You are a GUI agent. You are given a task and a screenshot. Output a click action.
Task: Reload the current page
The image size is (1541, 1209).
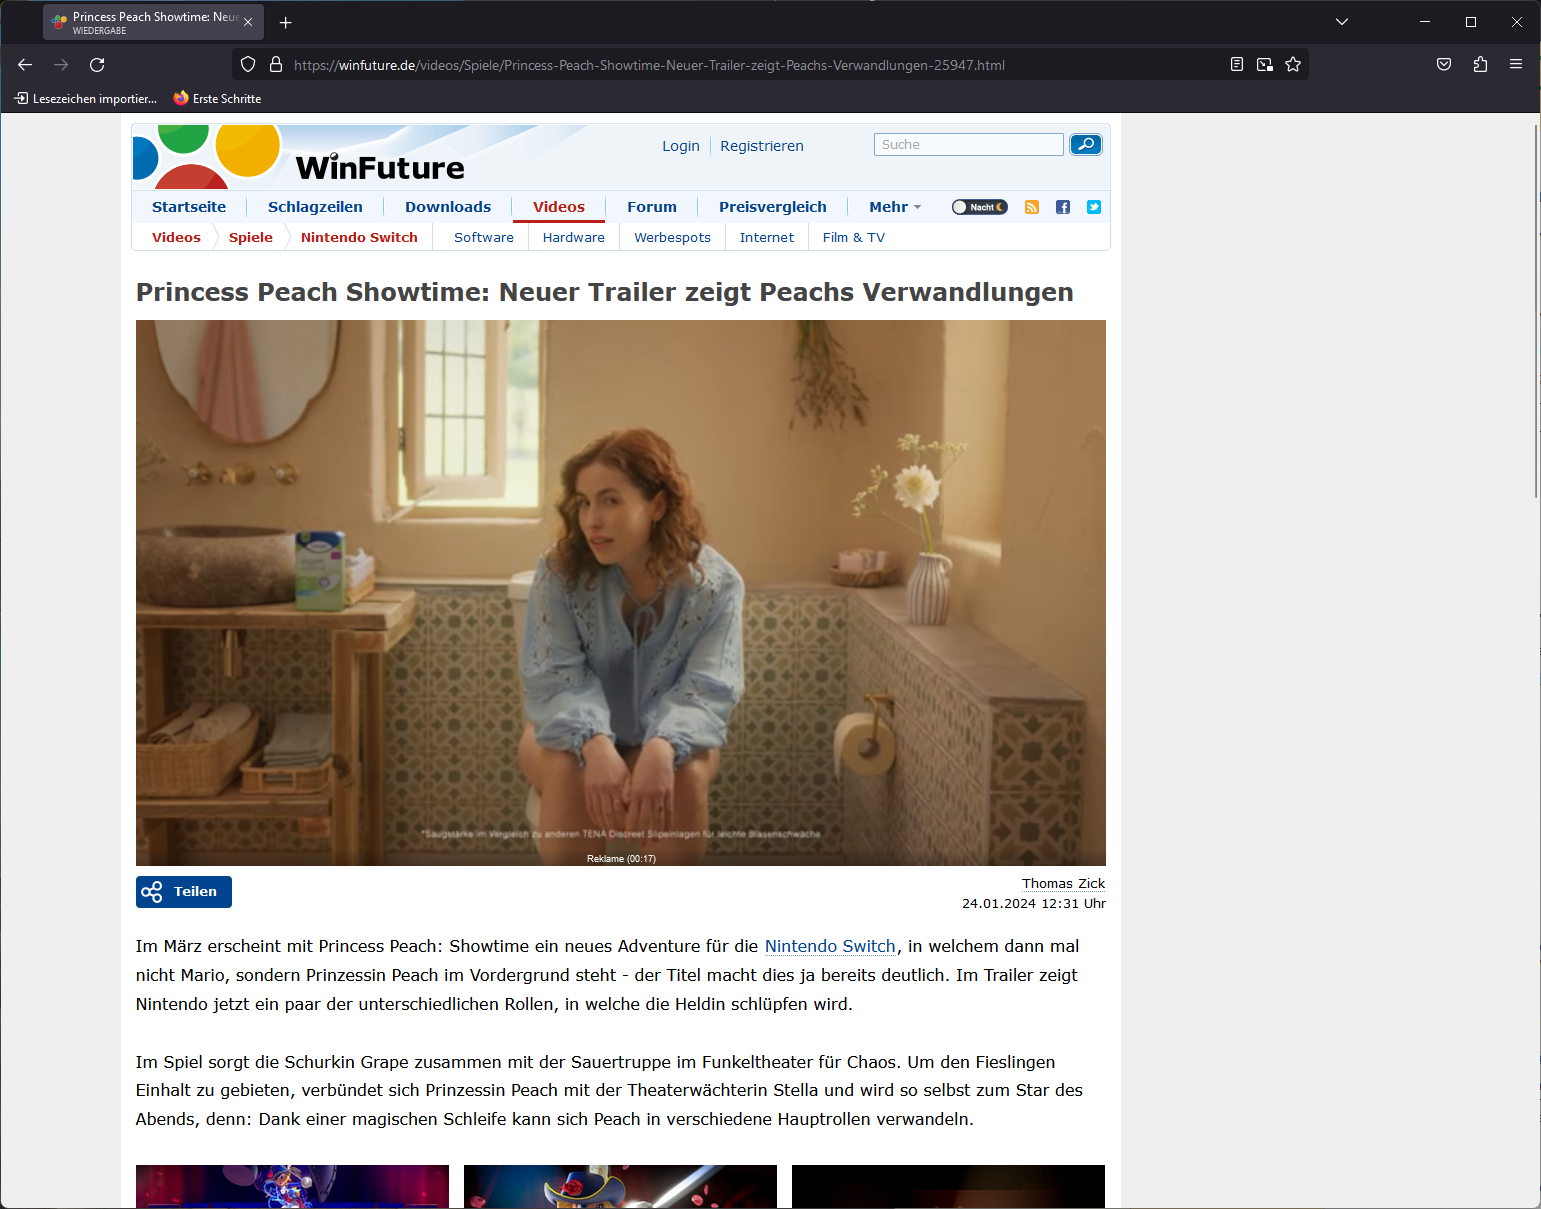[97, 65]
